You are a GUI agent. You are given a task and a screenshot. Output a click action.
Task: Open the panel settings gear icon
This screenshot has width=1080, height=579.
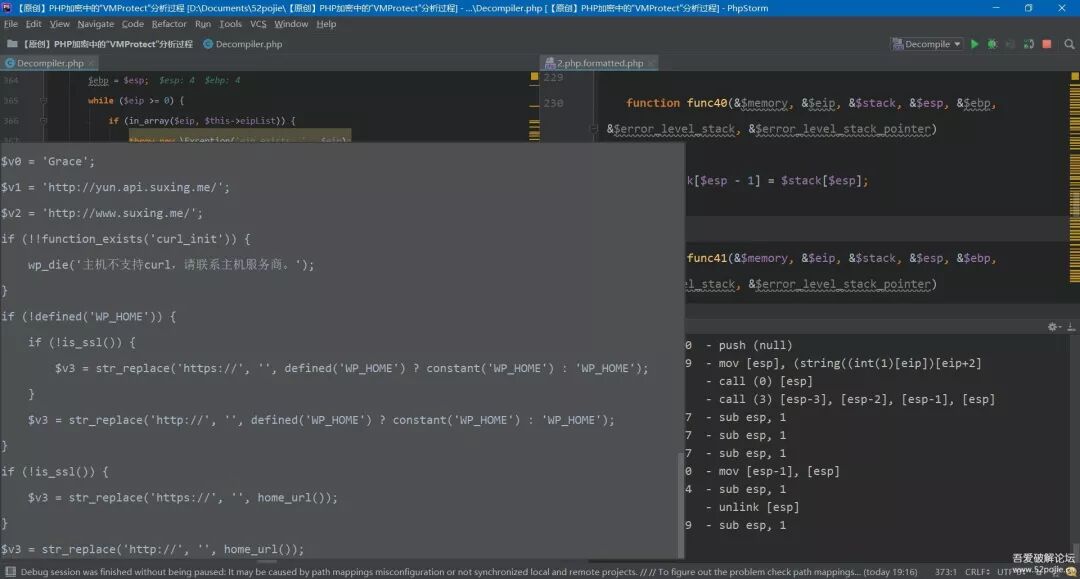tap(1052, 327)
